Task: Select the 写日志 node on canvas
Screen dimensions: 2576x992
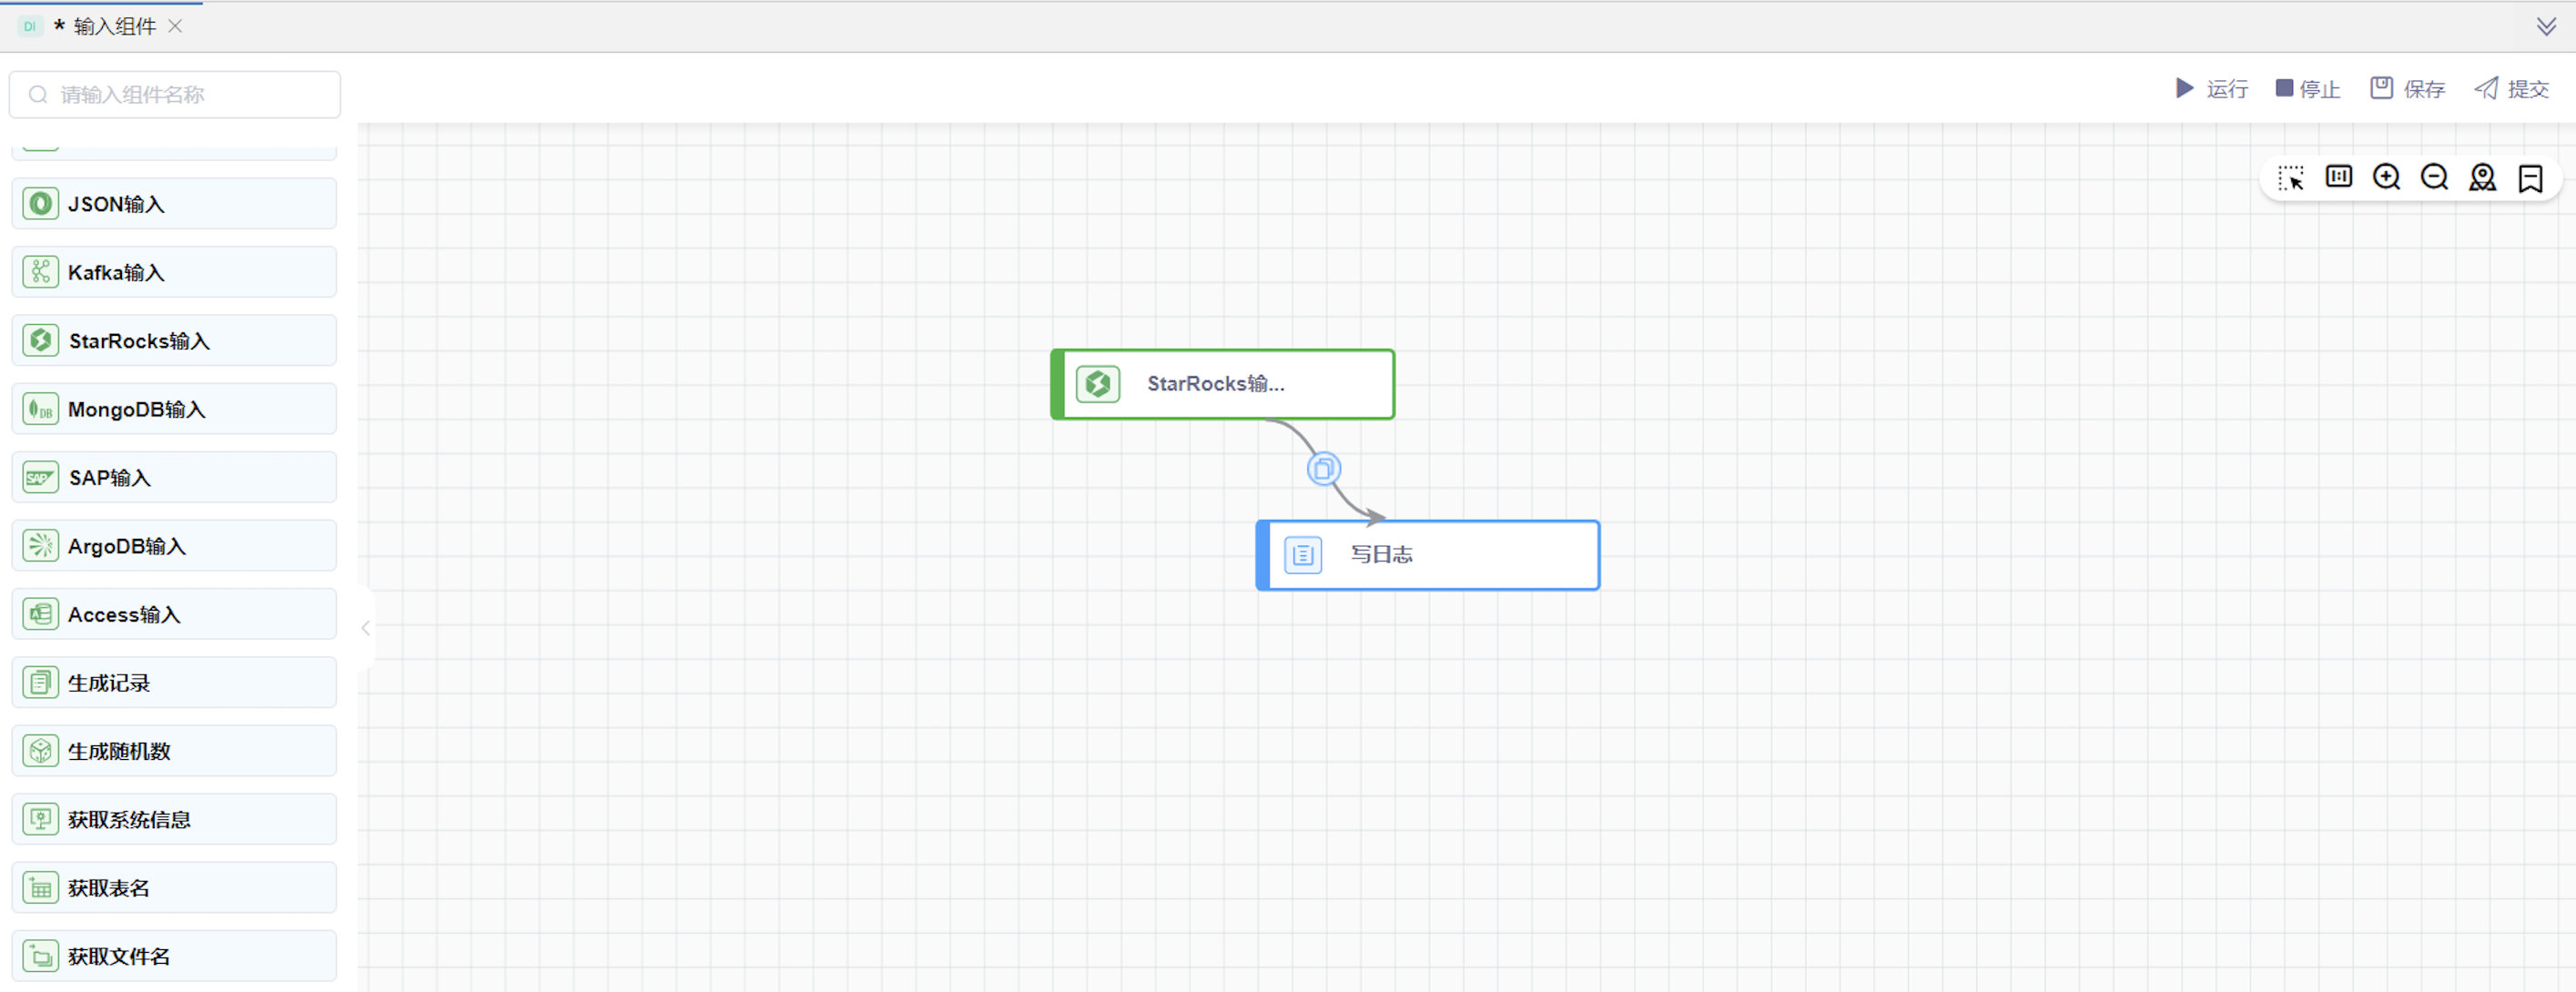Action: (x=1427, y=555)
